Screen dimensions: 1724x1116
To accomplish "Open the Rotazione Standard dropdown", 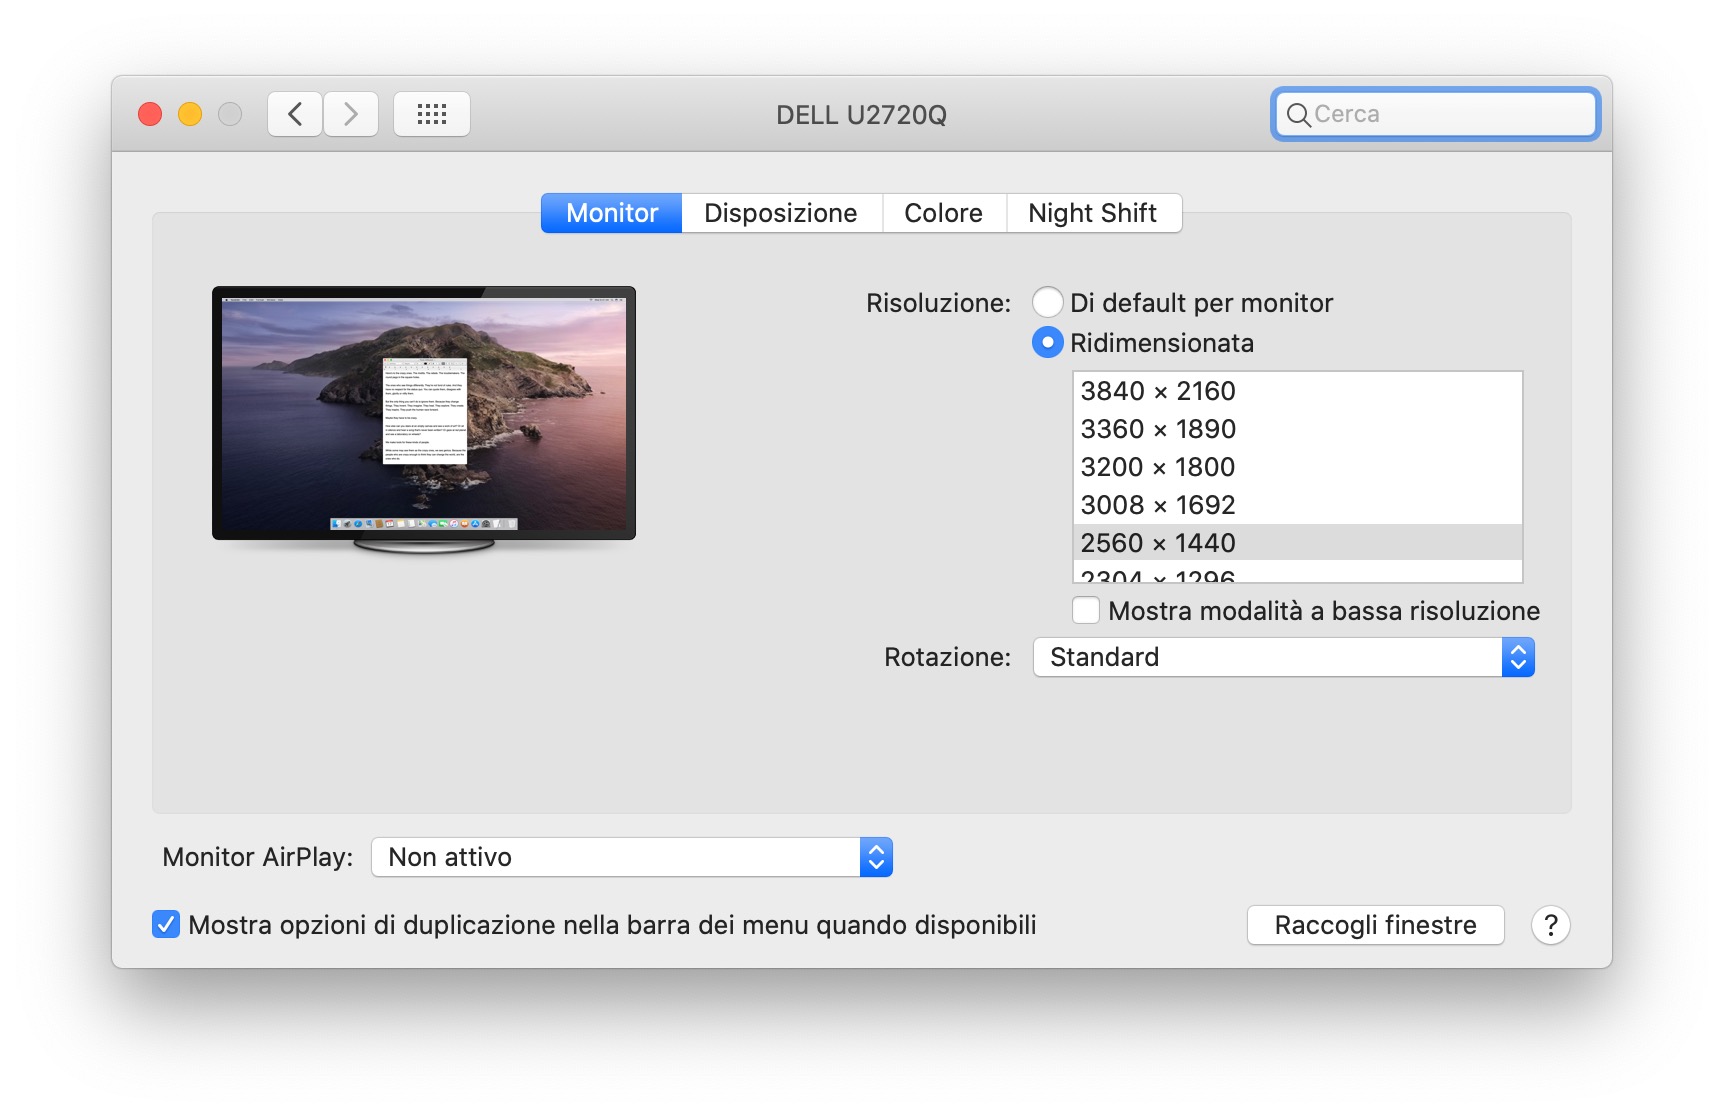I will 1284,657.
